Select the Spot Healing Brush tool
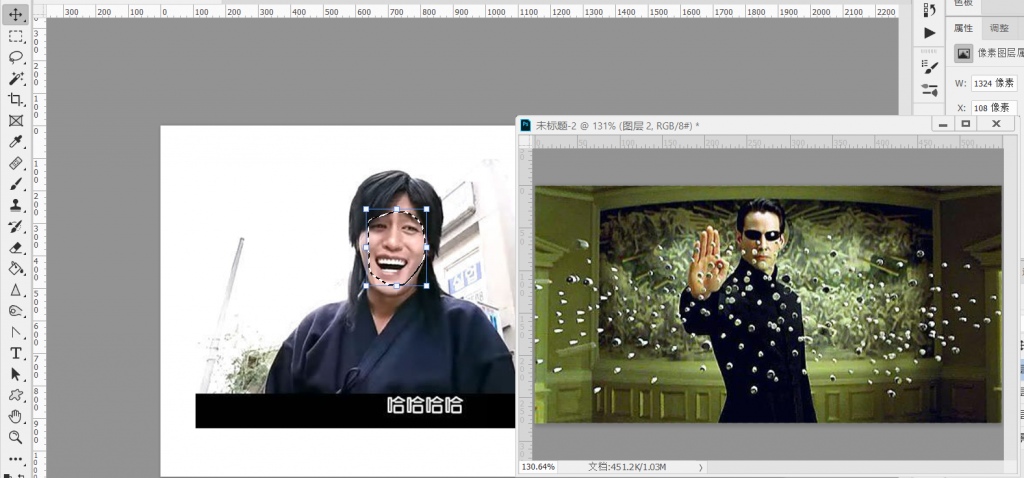The image size is (1024, 478). (16, 163)
